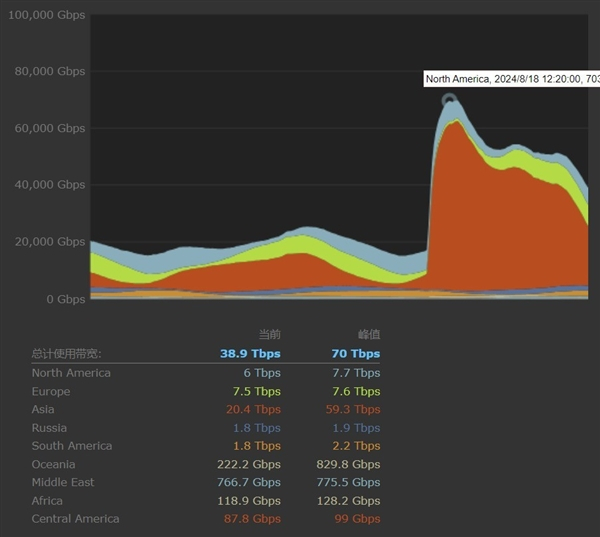
Task: Select the North America legend label
Action: tap(71, 373)
